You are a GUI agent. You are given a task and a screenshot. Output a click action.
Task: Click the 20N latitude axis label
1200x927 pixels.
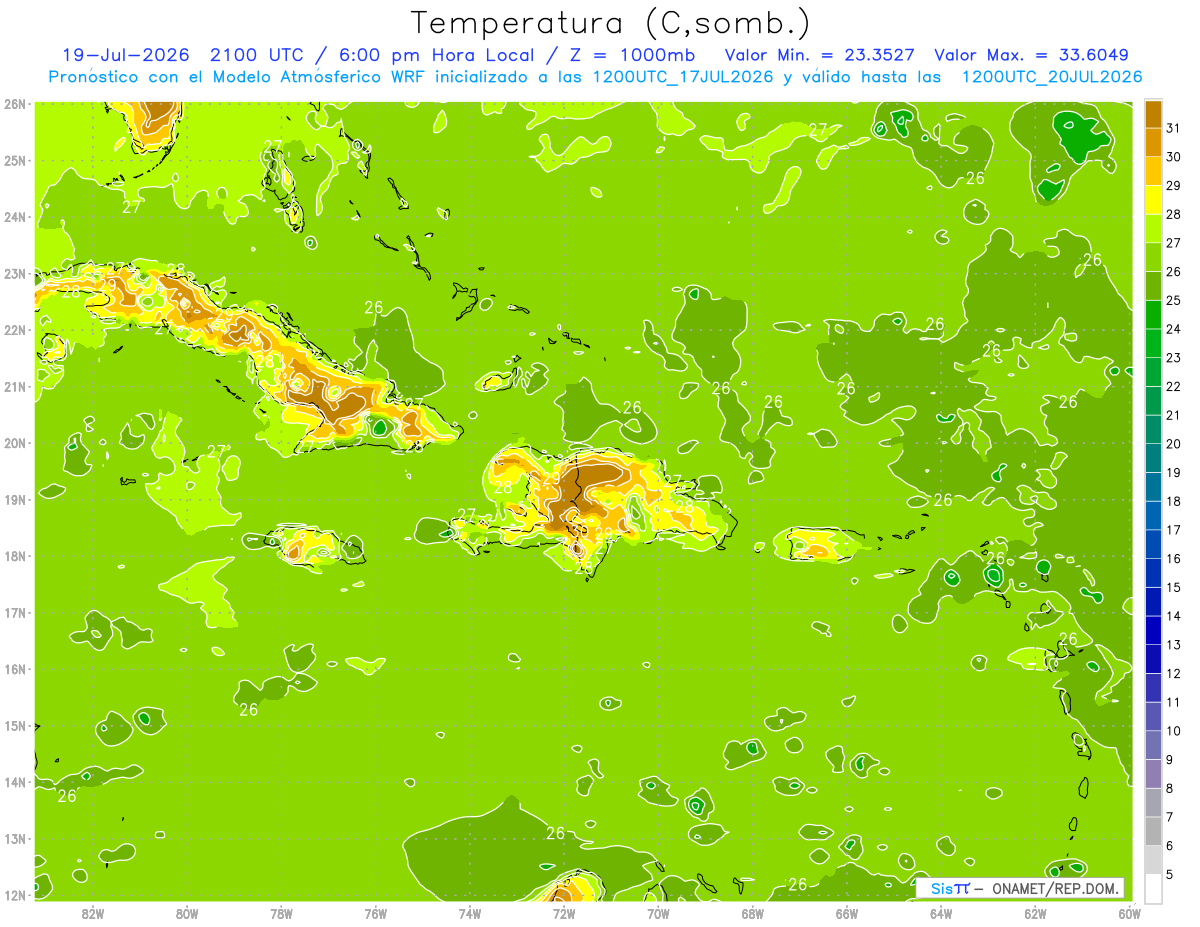(x=15, y=443)
